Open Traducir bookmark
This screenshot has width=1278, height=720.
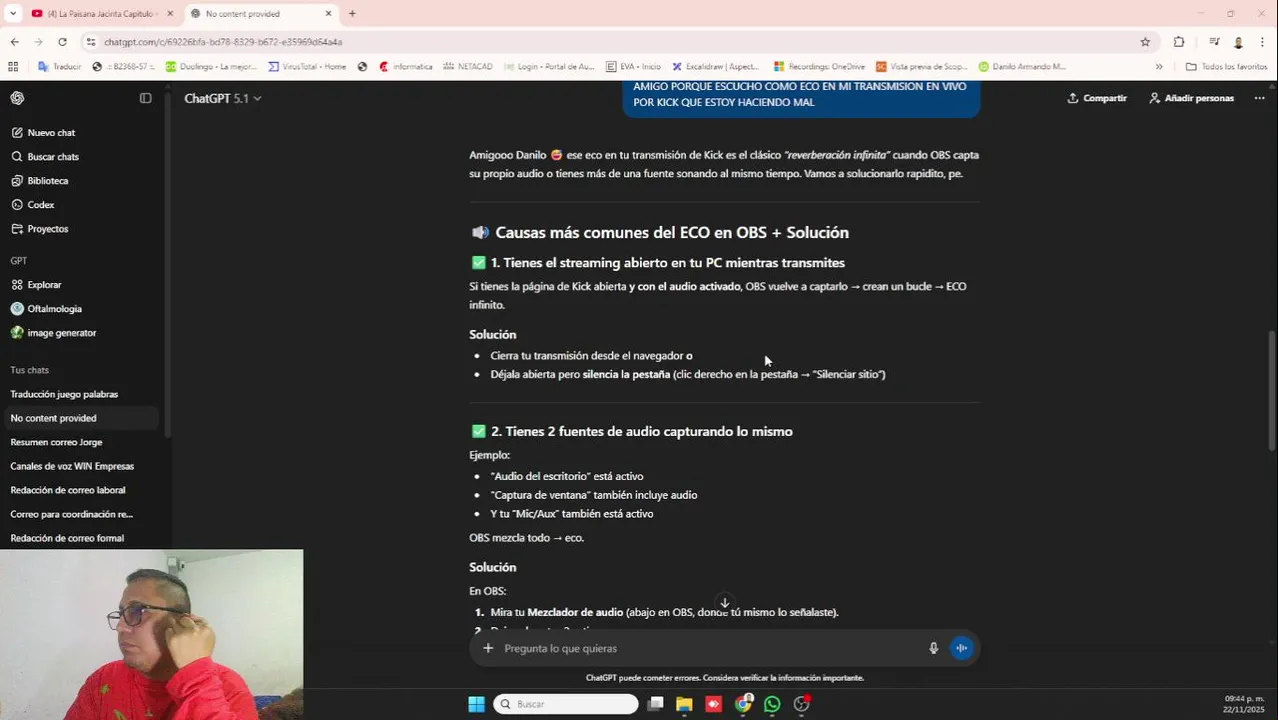(60, 66)
